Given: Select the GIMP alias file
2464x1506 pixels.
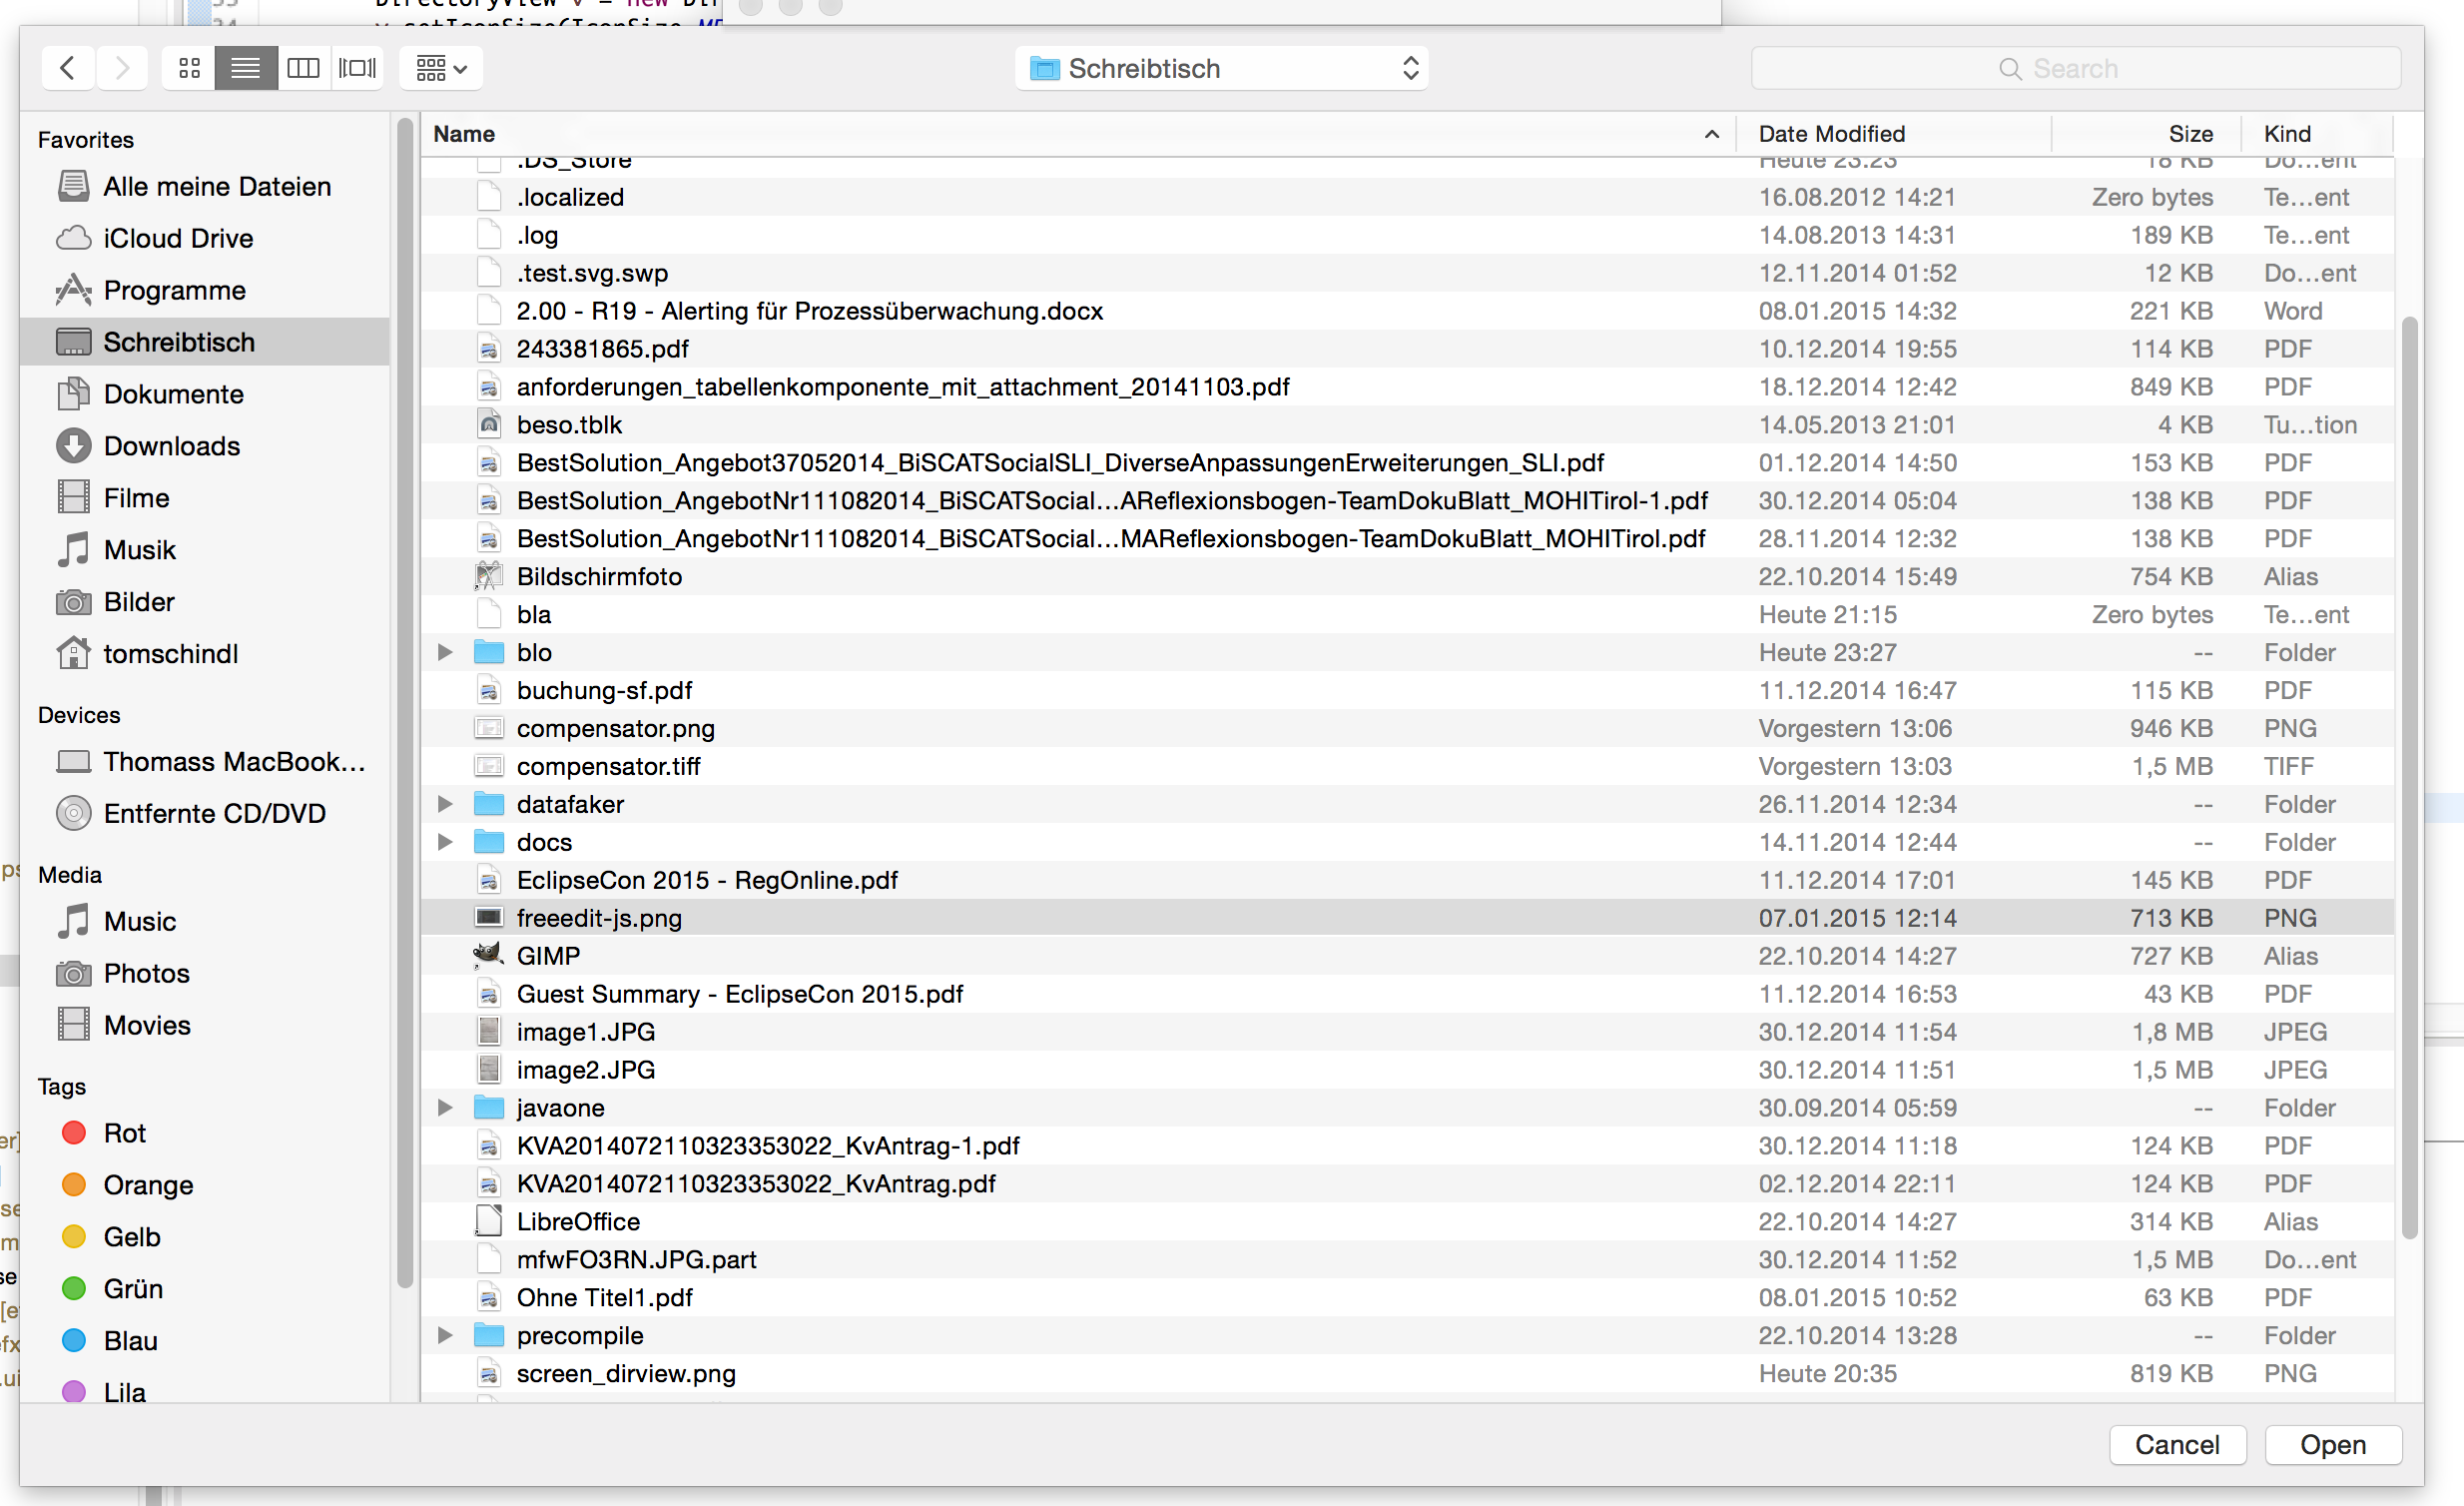Looking at the screenshot, I should (x=1408, y=956).
